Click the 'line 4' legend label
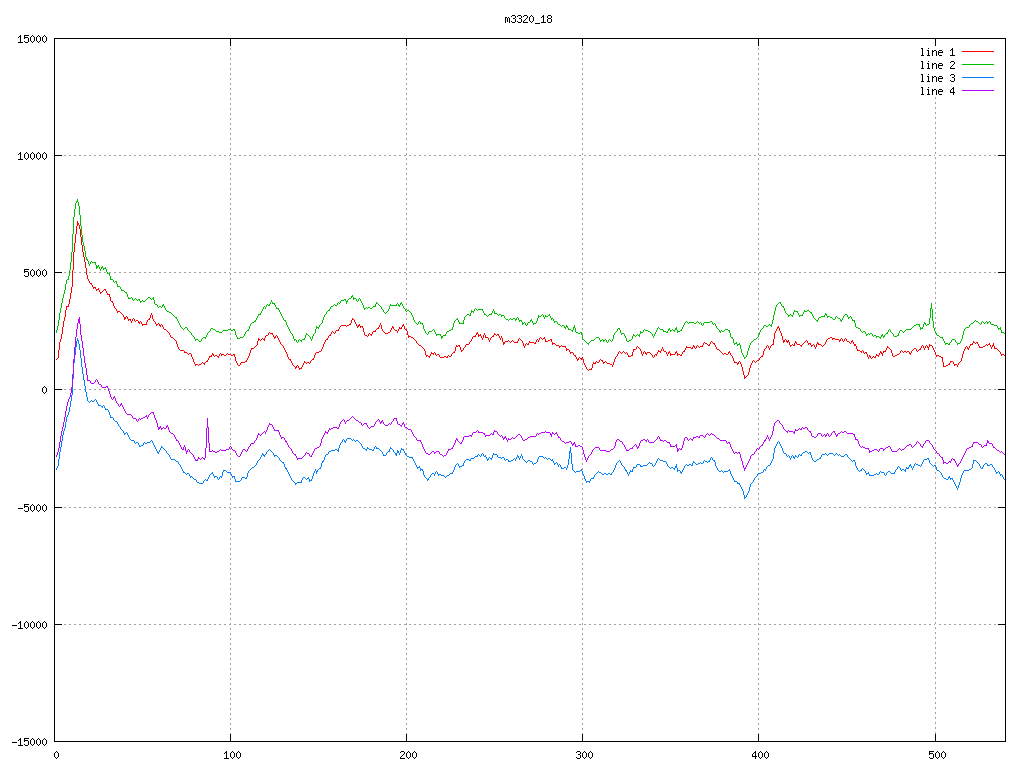Image resolution: width=1024 pixels, height=768 pixels. (x=937, y=91)
